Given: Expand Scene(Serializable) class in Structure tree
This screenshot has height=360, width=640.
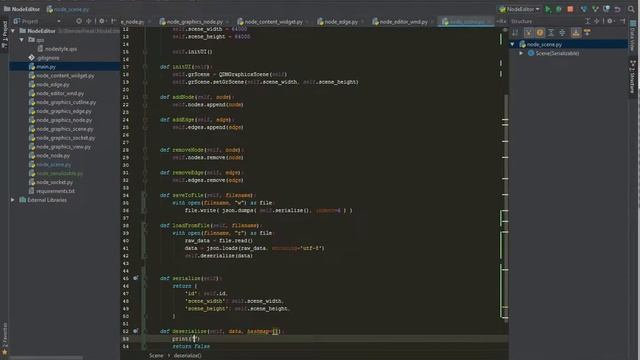Looking at the screenshot, I should coord(521,53).
